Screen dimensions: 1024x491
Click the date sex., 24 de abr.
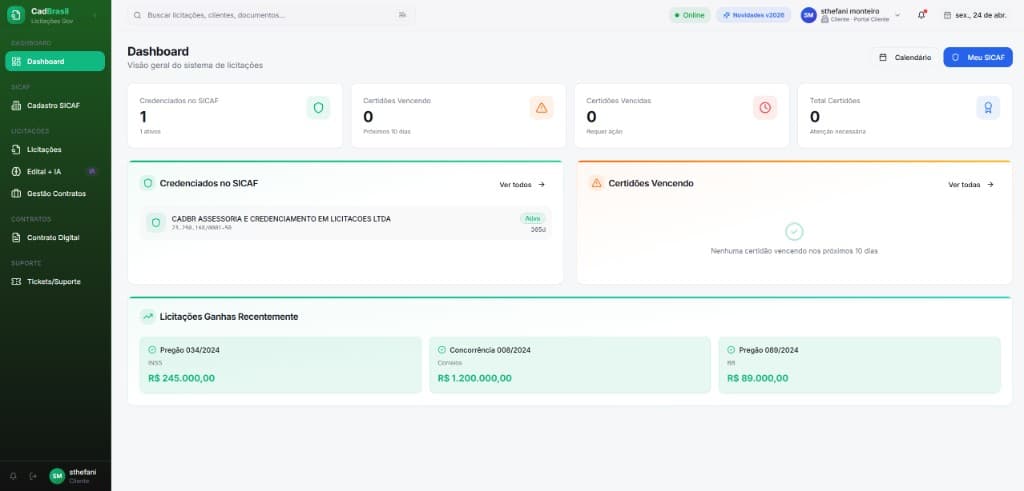980,15
